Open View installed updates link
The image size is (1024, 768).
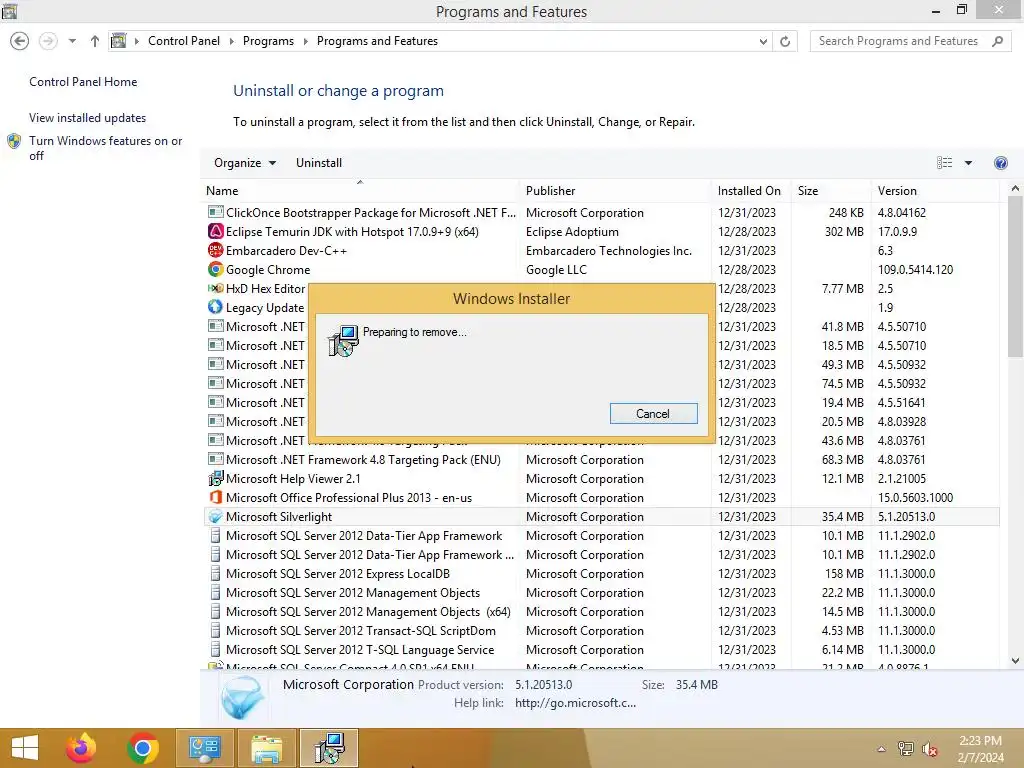(x=88, y=118)
